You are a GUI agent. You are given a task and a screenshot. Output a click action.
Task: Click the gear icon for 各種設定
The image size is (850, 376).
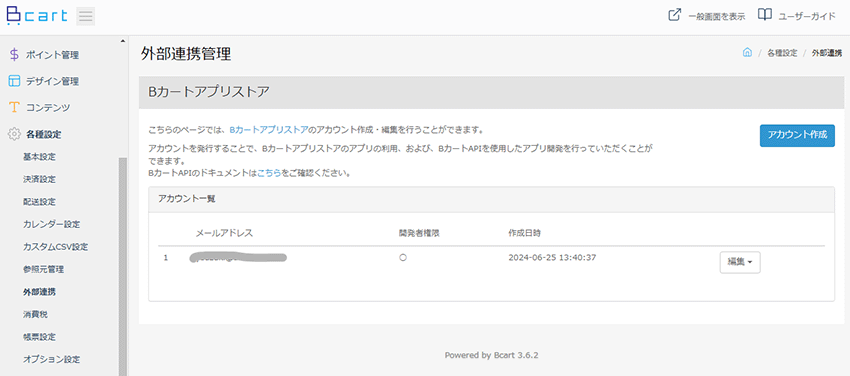pos(15,134)
